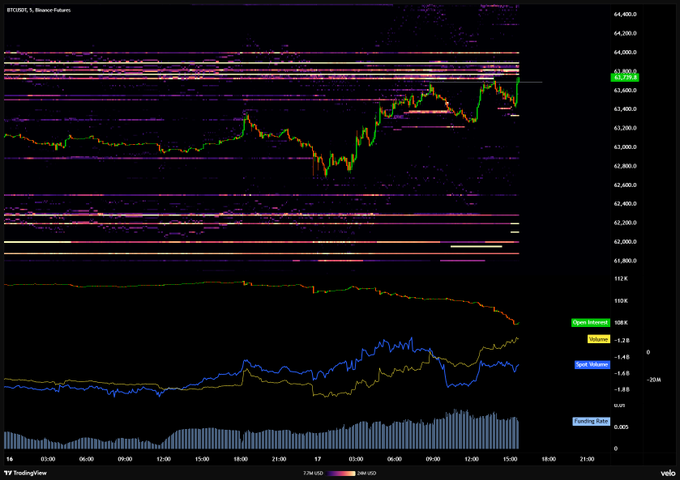
Task: Click the 7.7M USD legend minimum label
Action: tap(313, 473)
